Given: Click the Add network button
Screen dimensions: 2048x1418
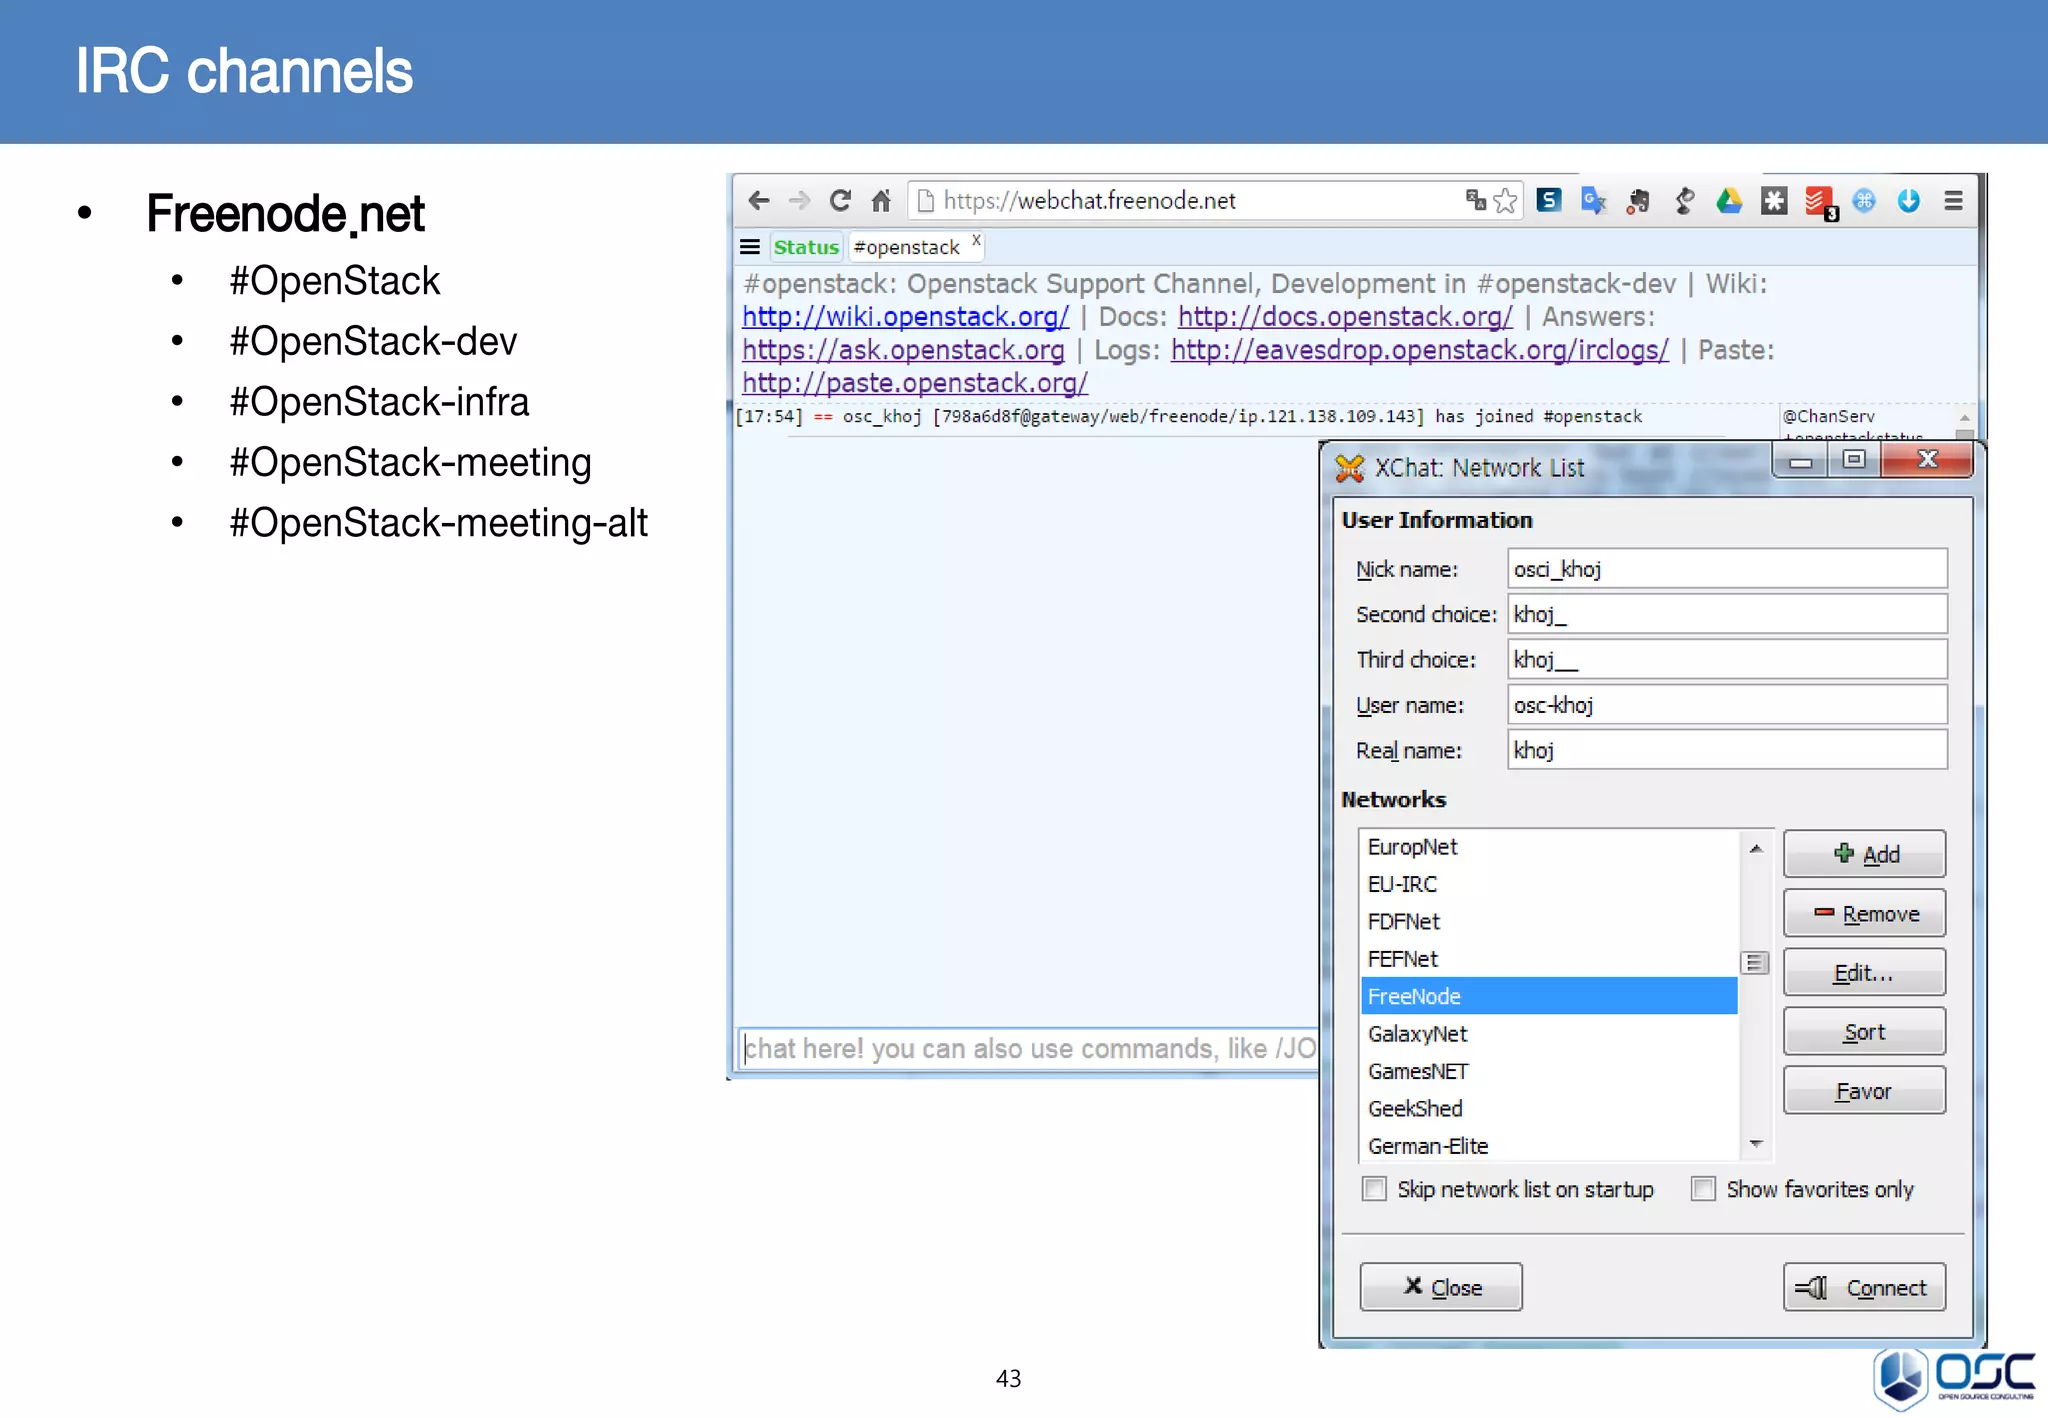Looking at the screenshot, I should 1864,854.
